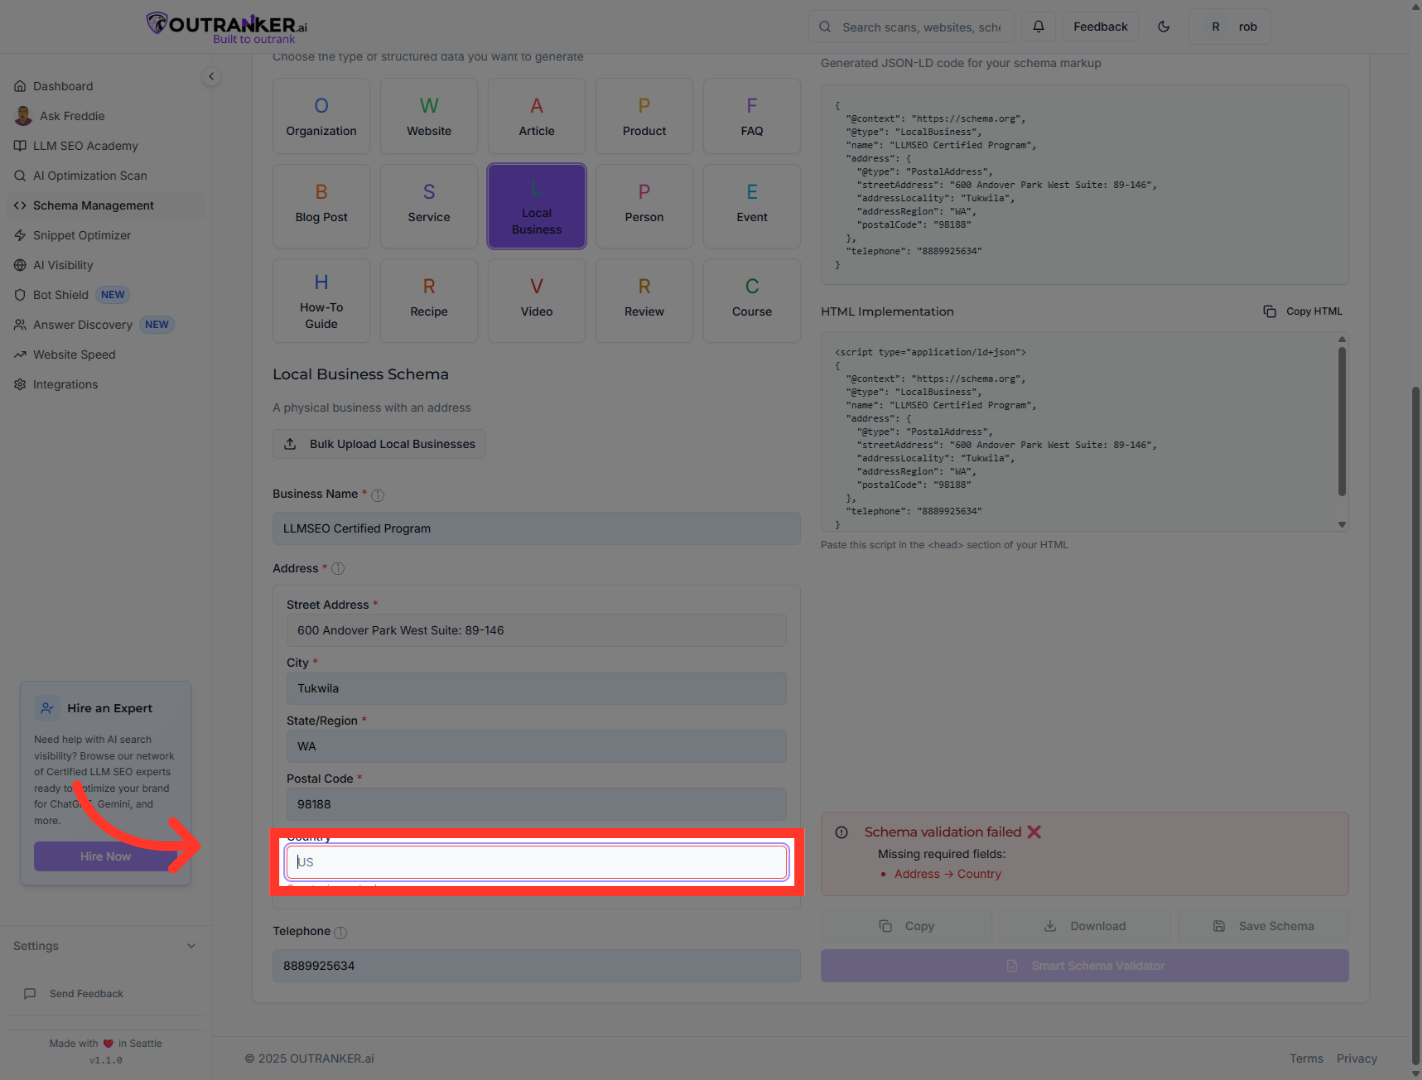Choose the Website schema type
The width and height of the screenshot is (1422, 1080).
point(429,116)
